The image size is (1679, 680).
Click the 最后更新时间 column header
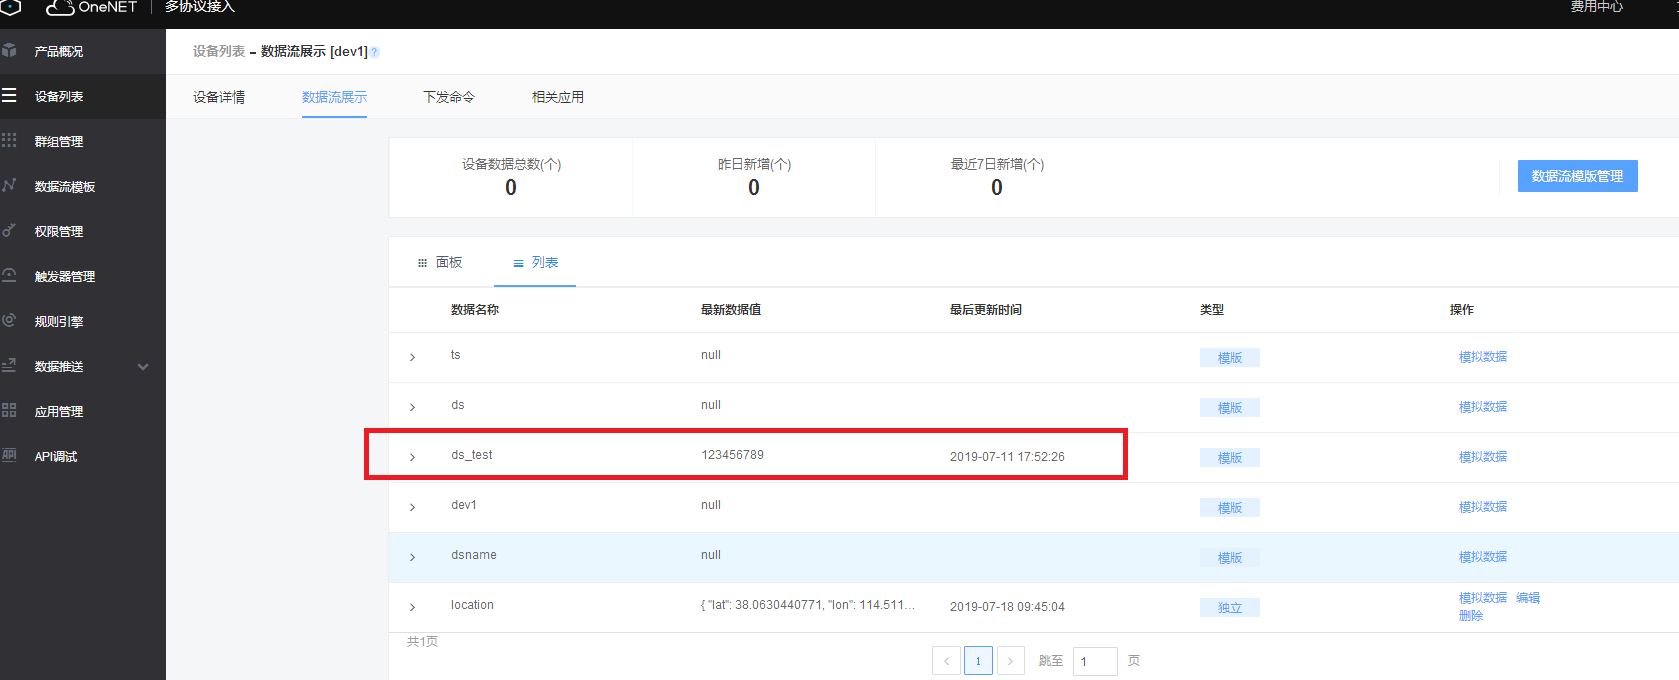coord(986,310)
